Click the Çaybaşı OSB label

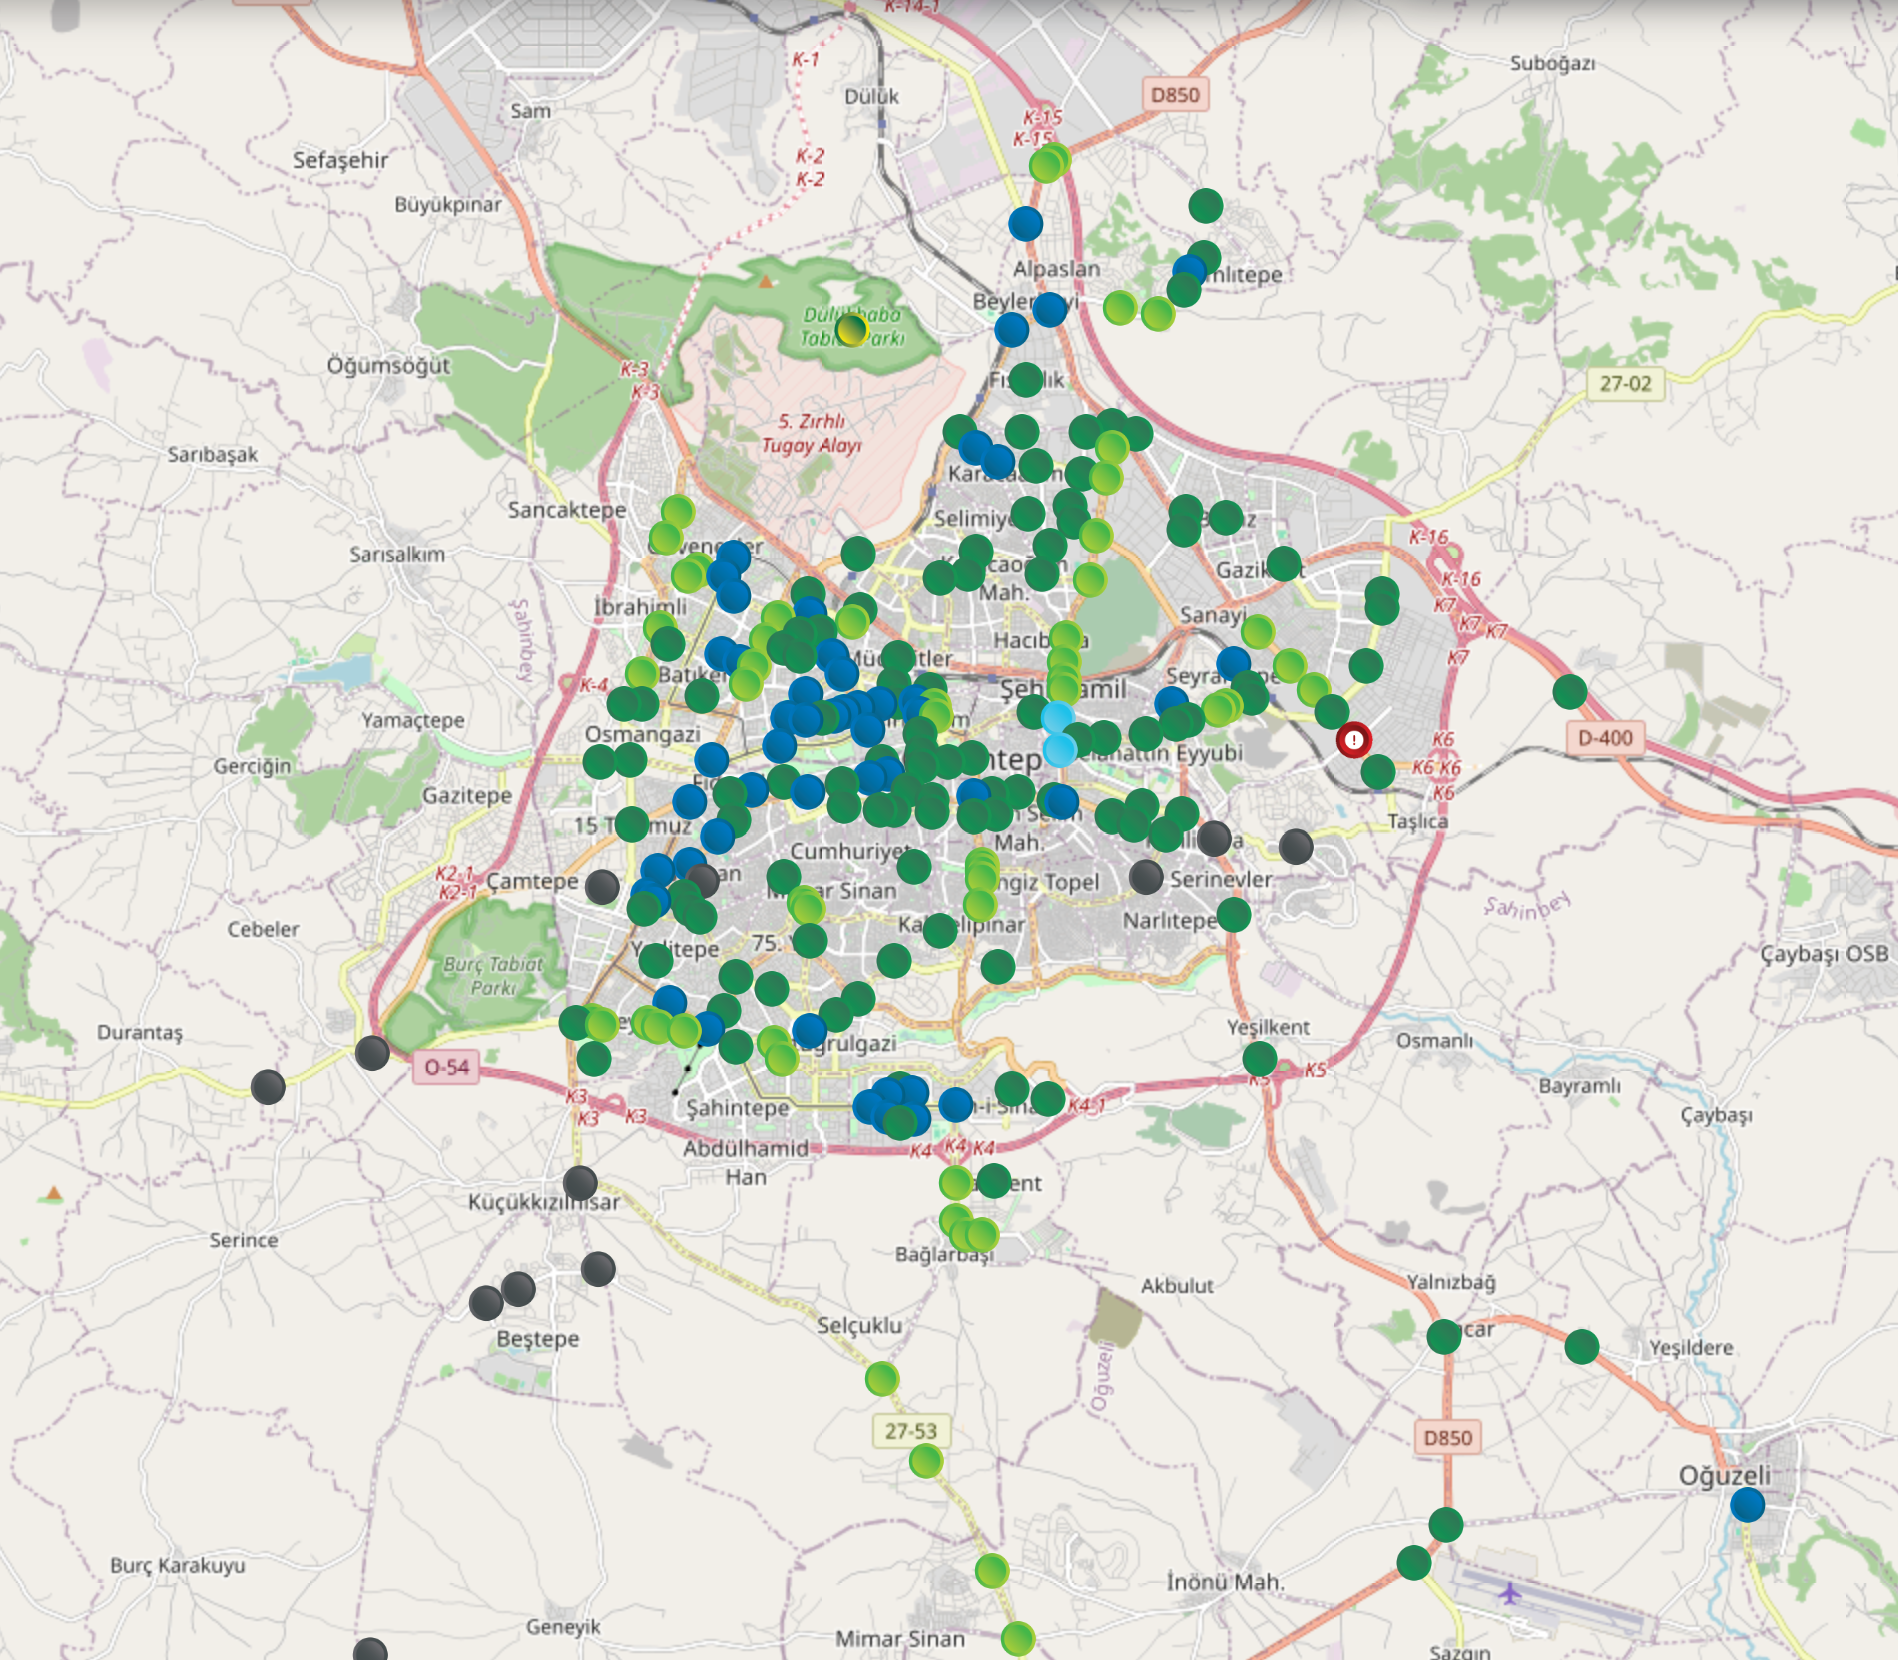pyautogui.click(x=1824, y=954)
